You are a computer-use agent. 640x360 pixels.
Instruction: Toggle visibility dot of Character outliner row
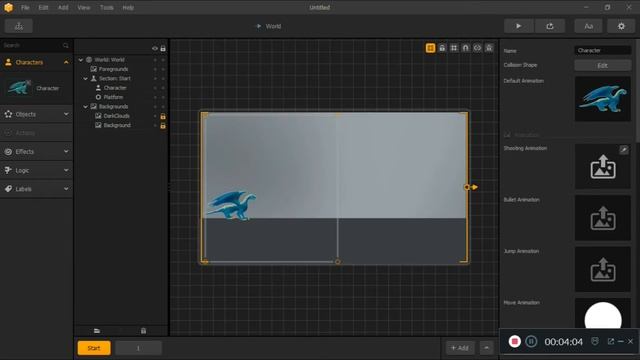click(155, 88)
